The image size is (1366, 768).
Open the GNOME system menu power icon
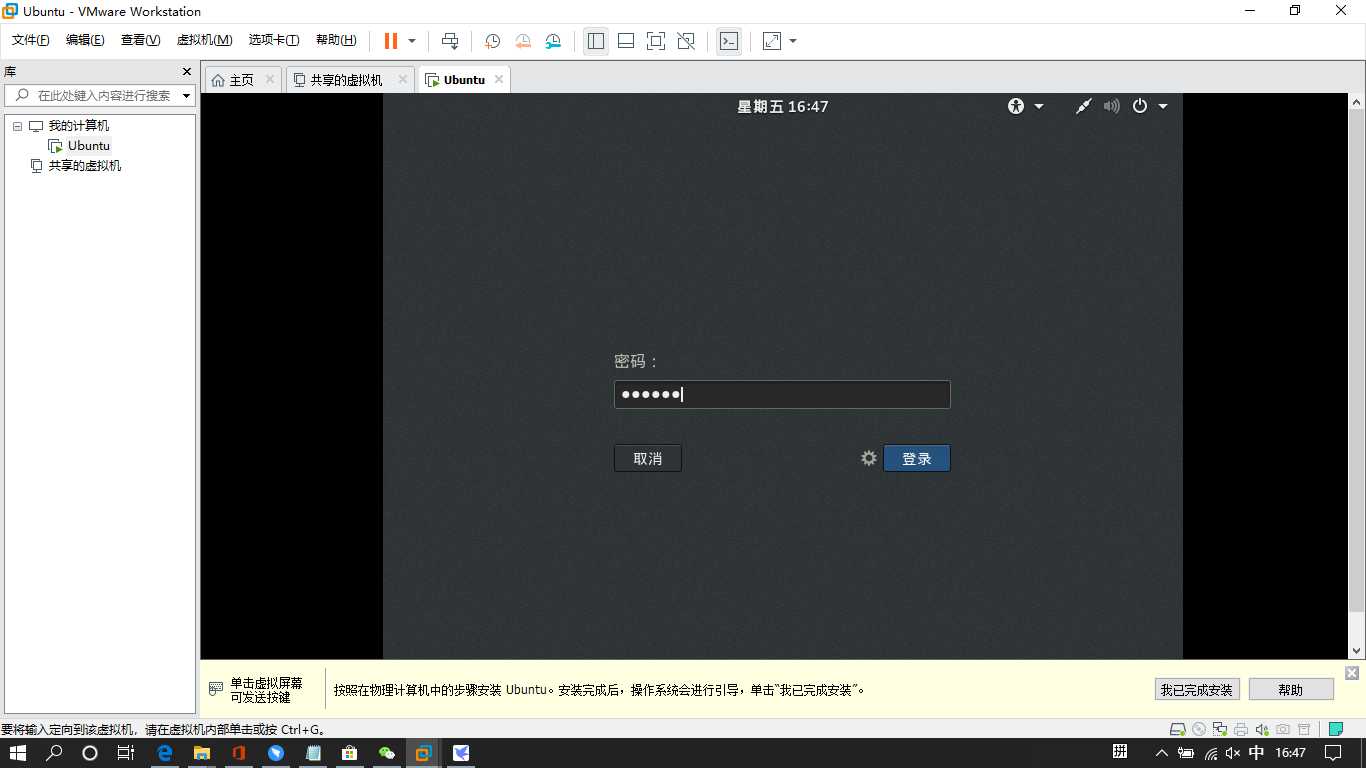tap(1140, 106)
